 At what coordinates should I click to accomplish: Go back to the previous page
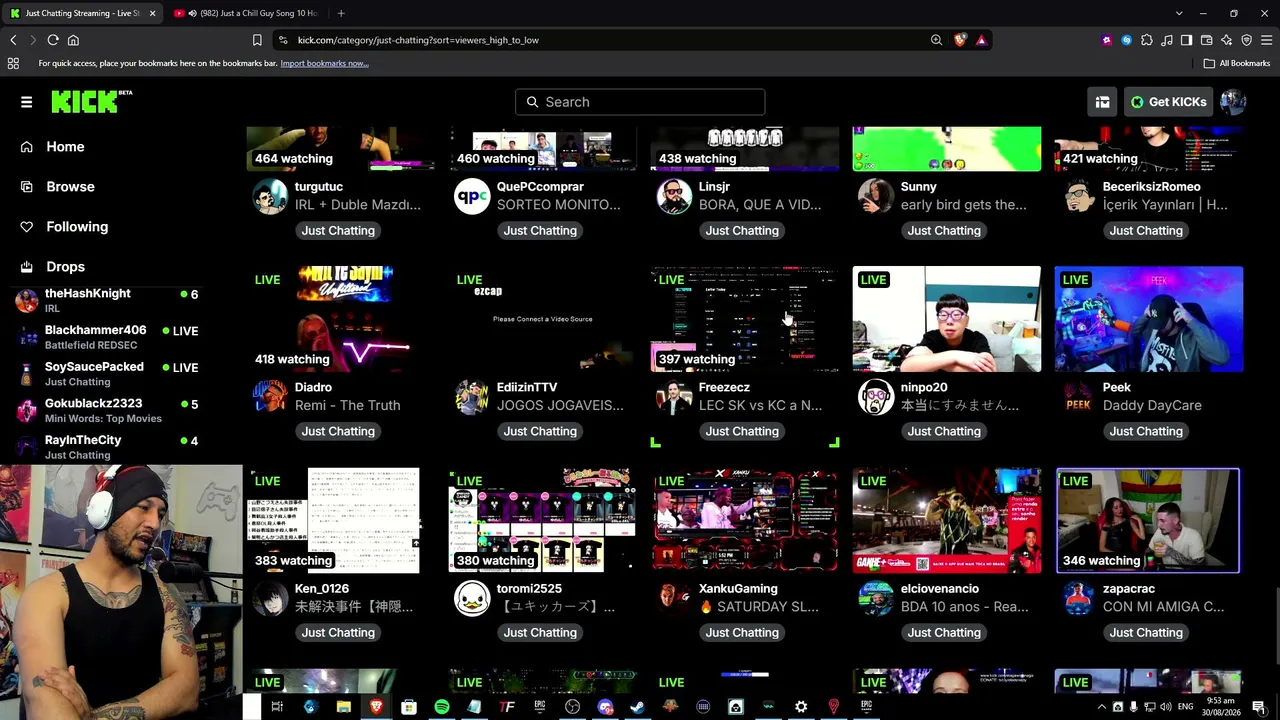(x=13, y=40)
